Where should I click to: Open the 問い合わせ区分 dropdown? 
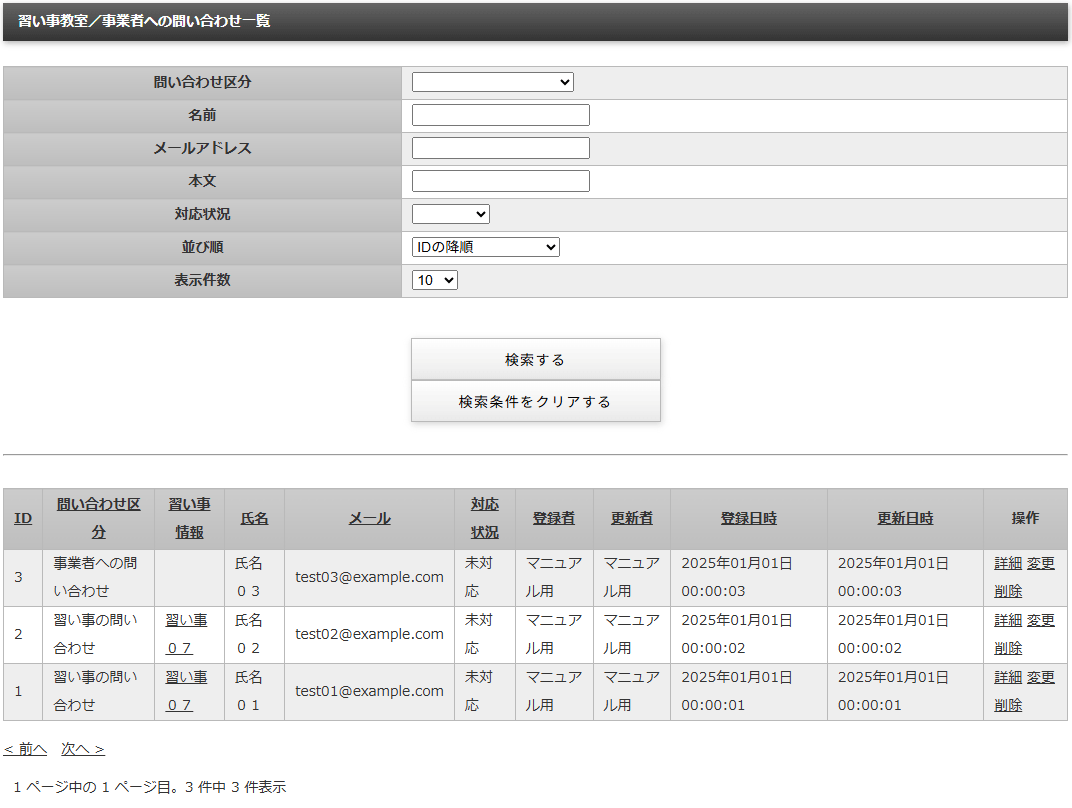(492, 82)
